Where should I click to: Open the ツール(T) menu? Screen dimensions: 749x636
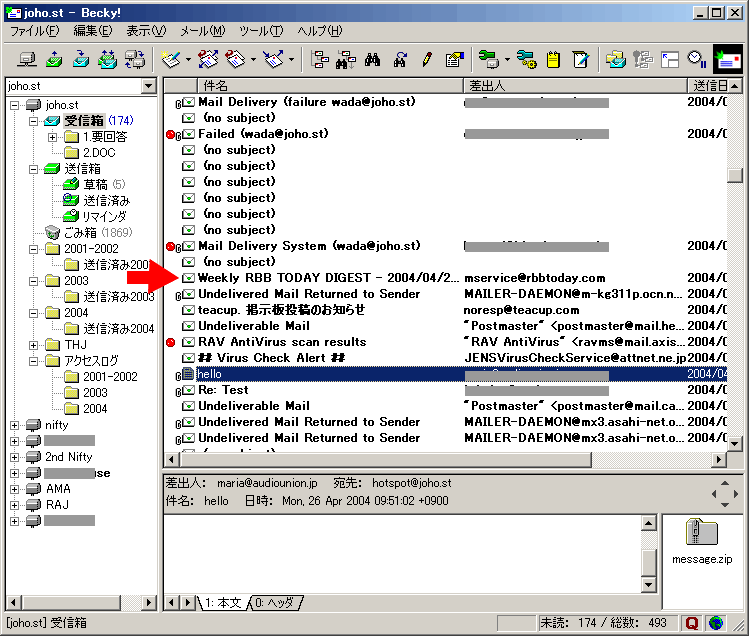click(x=260, y=31)
